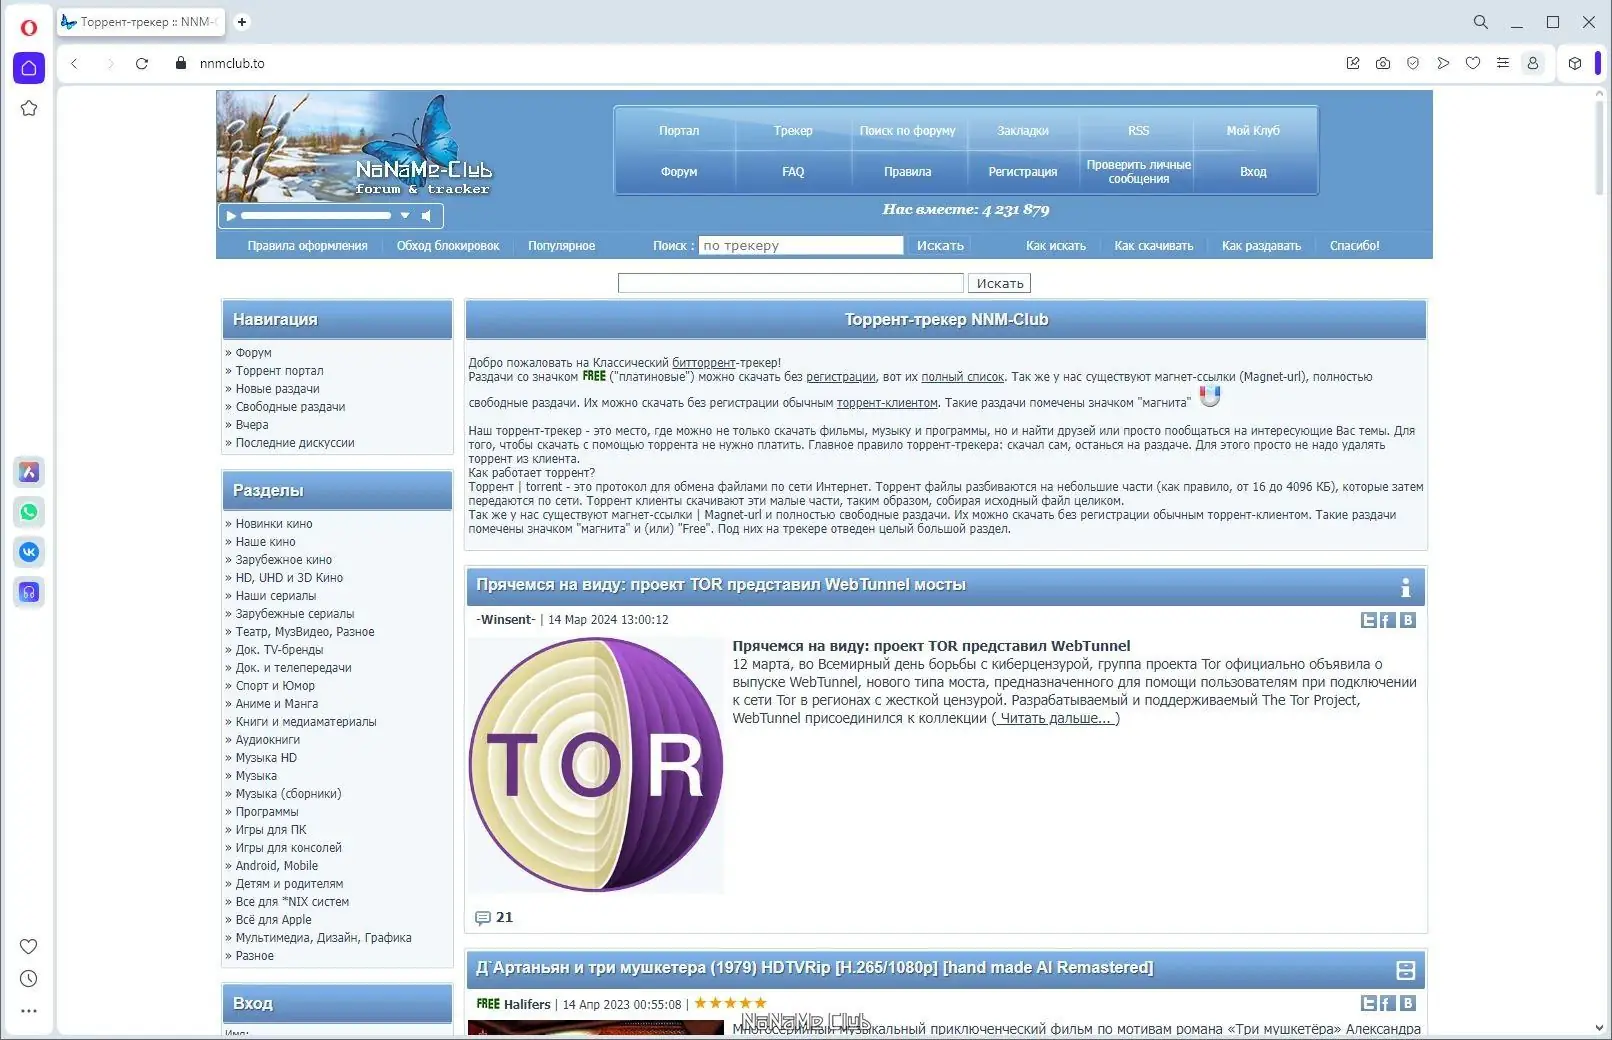Open the Aria AI sidebar icon
This screenshot has height=1040, width=1612.
(29, 472)
